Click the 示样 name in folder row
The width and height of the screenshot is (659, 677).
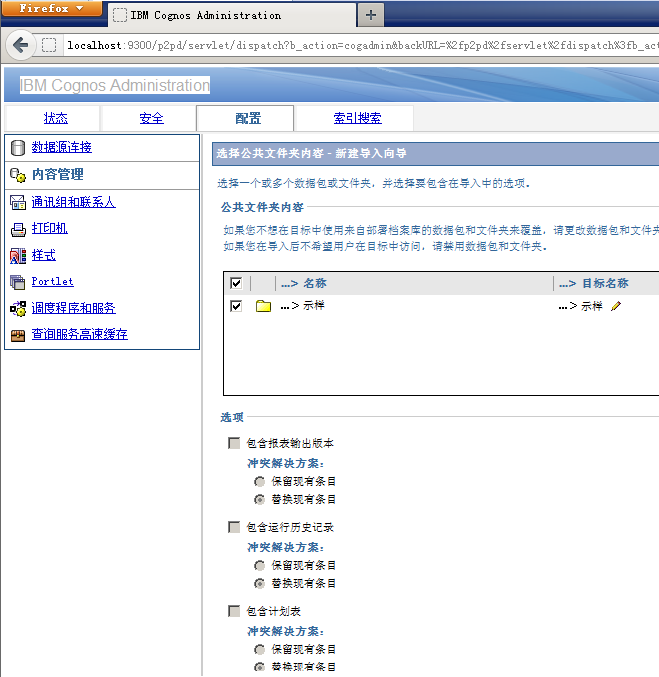tap(314, 306)
